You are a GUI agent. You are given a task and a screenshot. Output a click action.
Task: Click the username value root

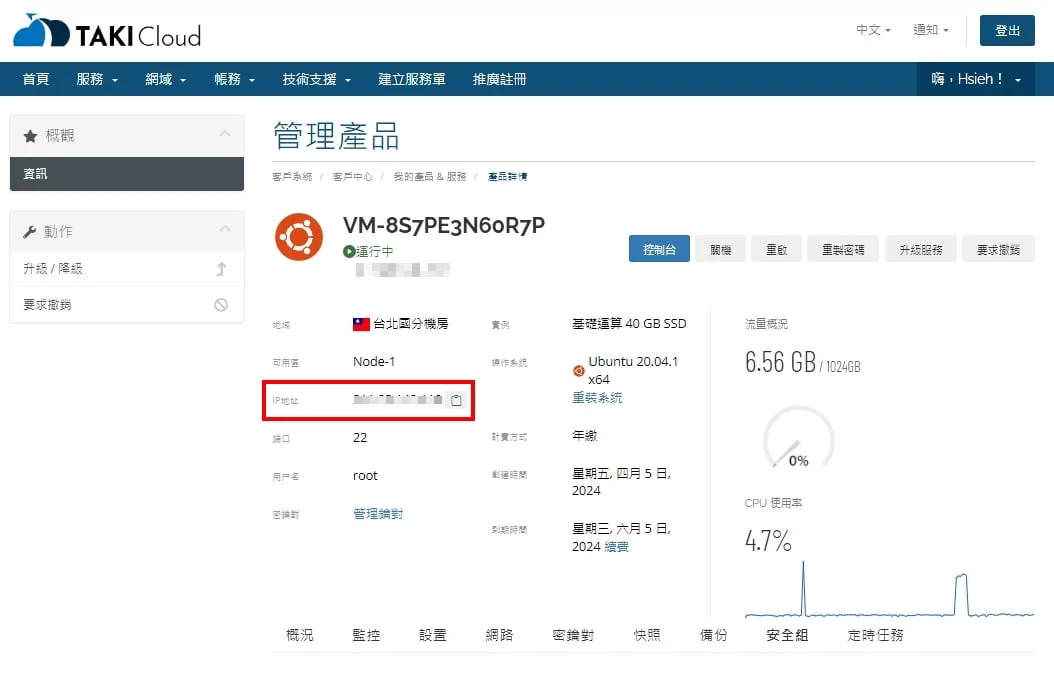tap(365, 476)
